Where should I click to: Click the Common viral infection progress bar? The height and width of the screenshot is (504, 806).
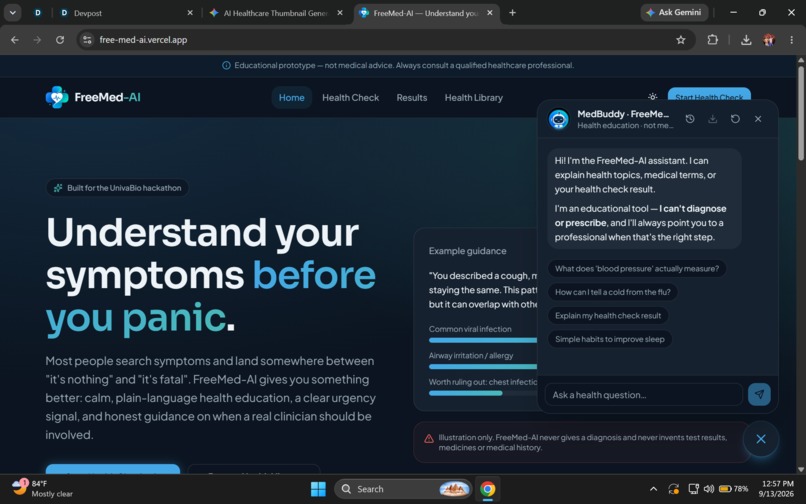pyautogui.click(x=483, y=340)
